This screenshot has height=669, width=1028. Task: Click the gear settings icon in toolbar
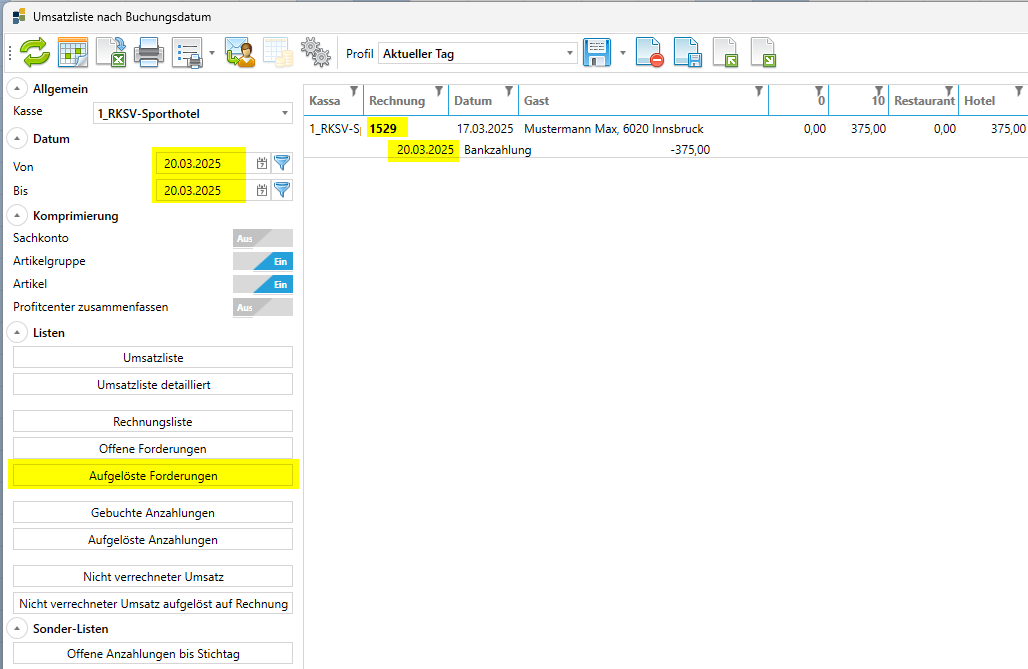click(x=316, y=53)
